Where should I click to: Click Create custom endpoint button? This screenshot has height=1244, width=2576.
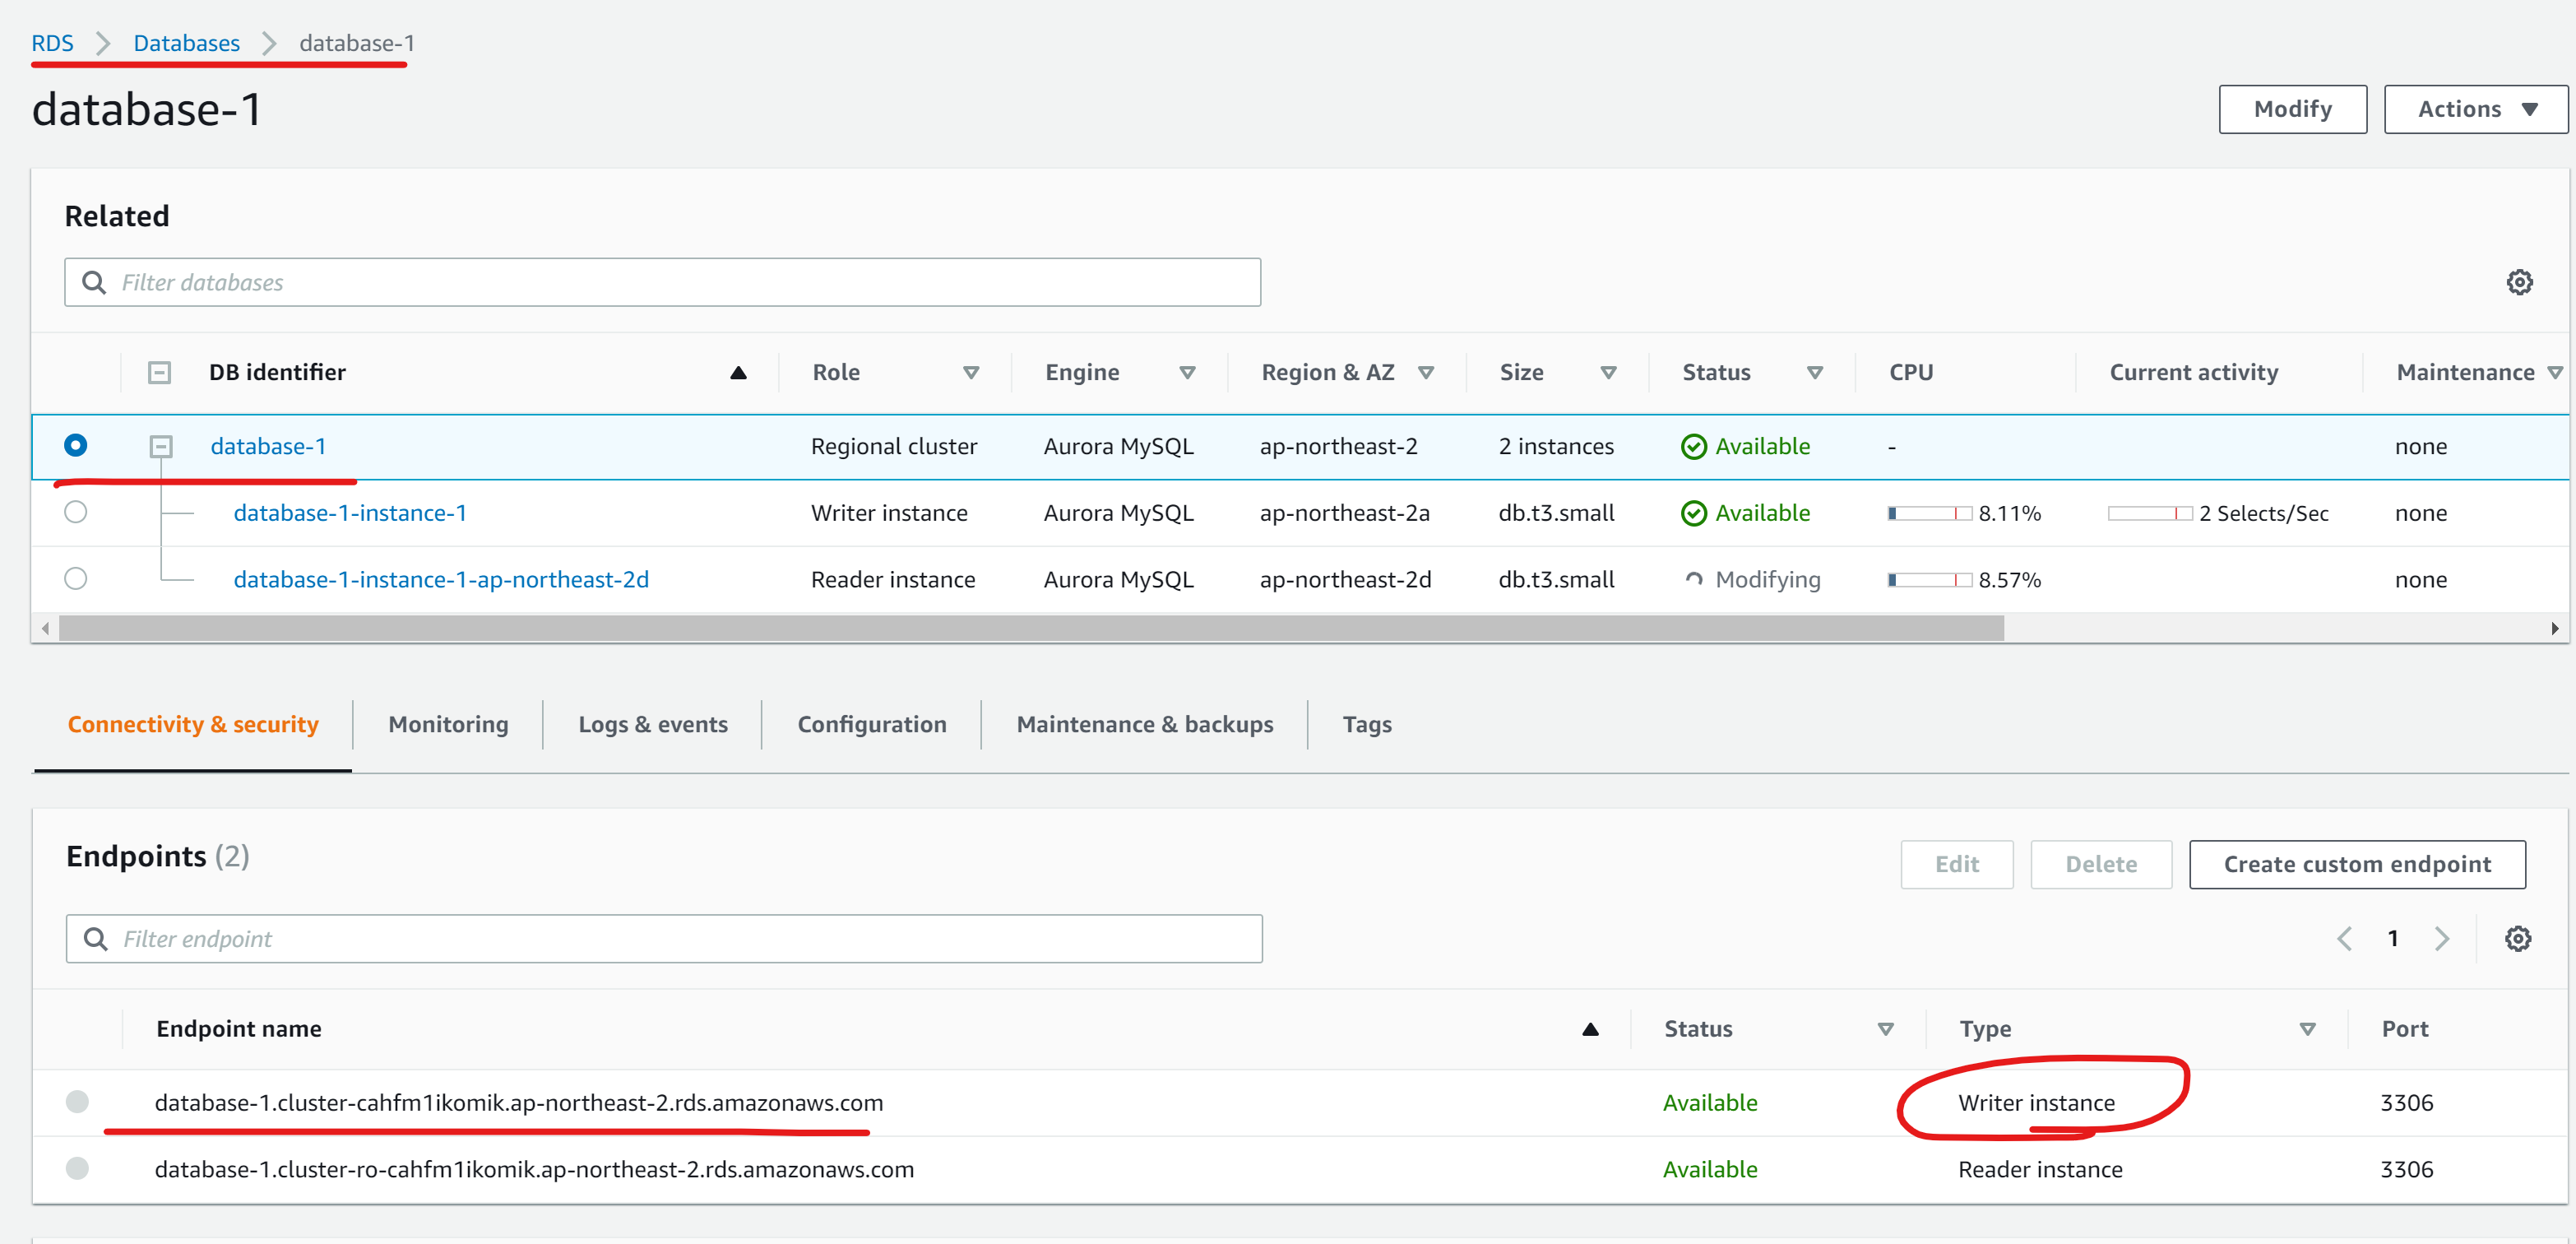tap(2357, 864)
